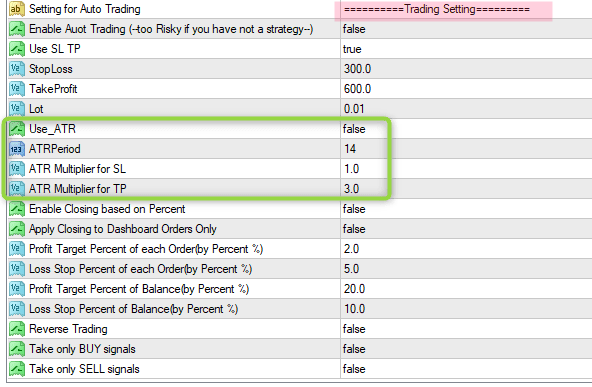The width and height of the screenshot is (592, 387).
Task: Click the boolean icon beside Use SL TP
Action: pos(17,49)
